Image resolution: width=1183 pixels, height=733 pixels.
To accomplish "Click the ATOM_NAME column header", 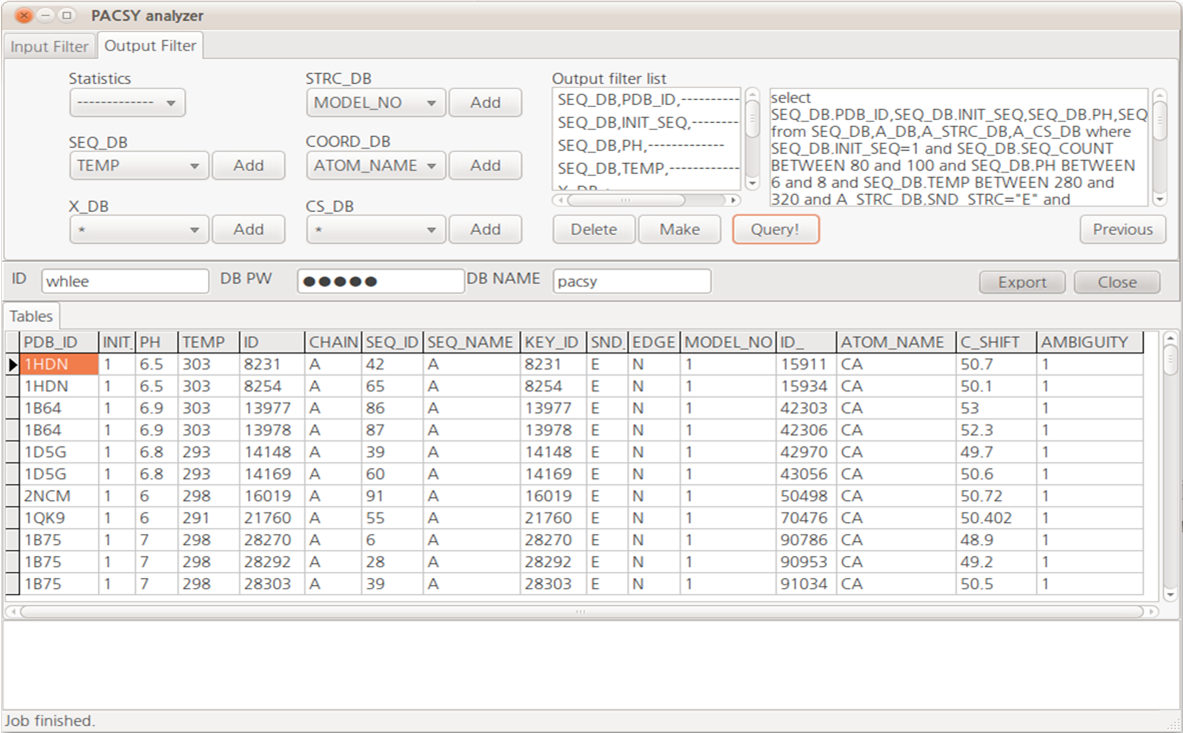I will tap(896, 342).
